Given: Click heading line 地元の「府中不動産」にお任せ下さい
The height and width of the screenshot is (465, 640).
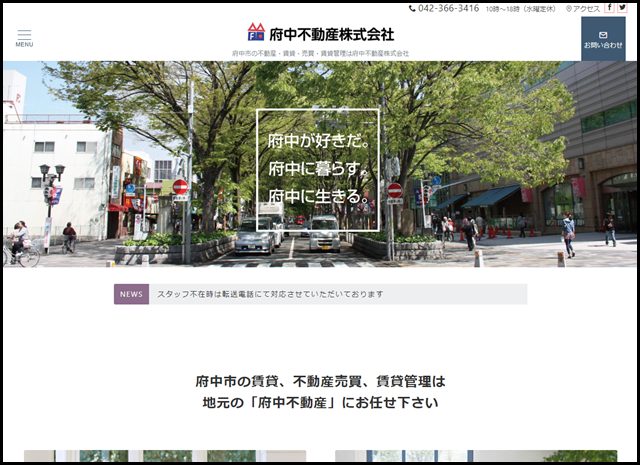Looking at the screenshot, I should click(x=320, y=403).
